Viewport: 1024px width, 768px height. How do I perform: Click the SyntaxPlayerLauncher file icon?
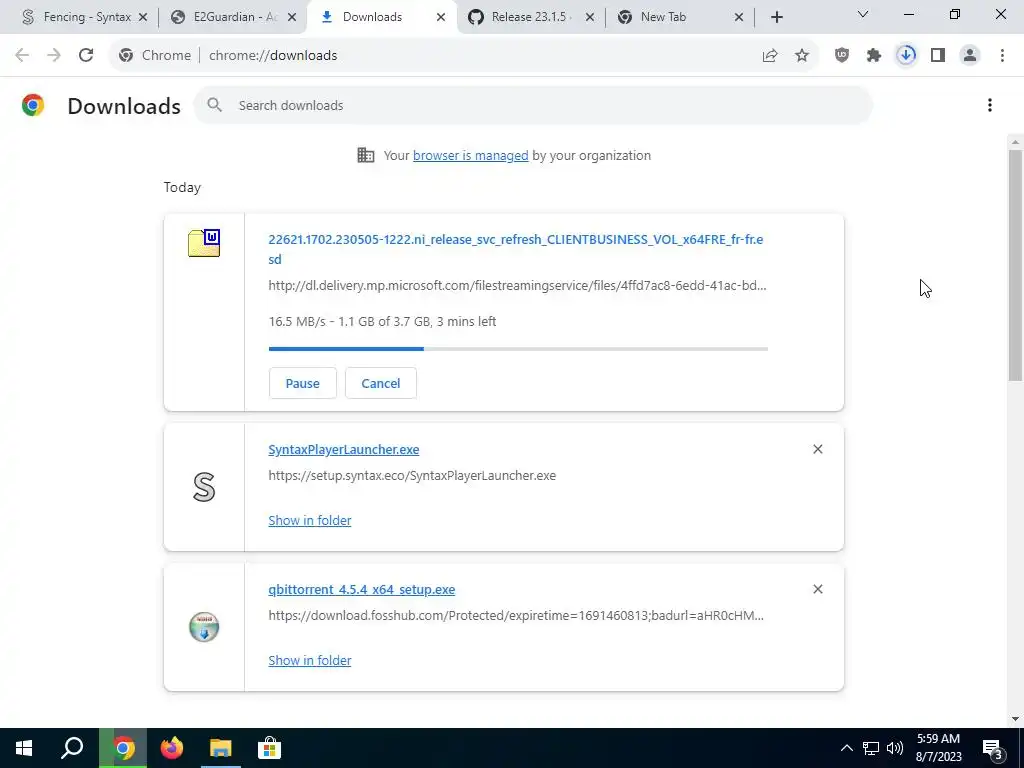point(204,487)
